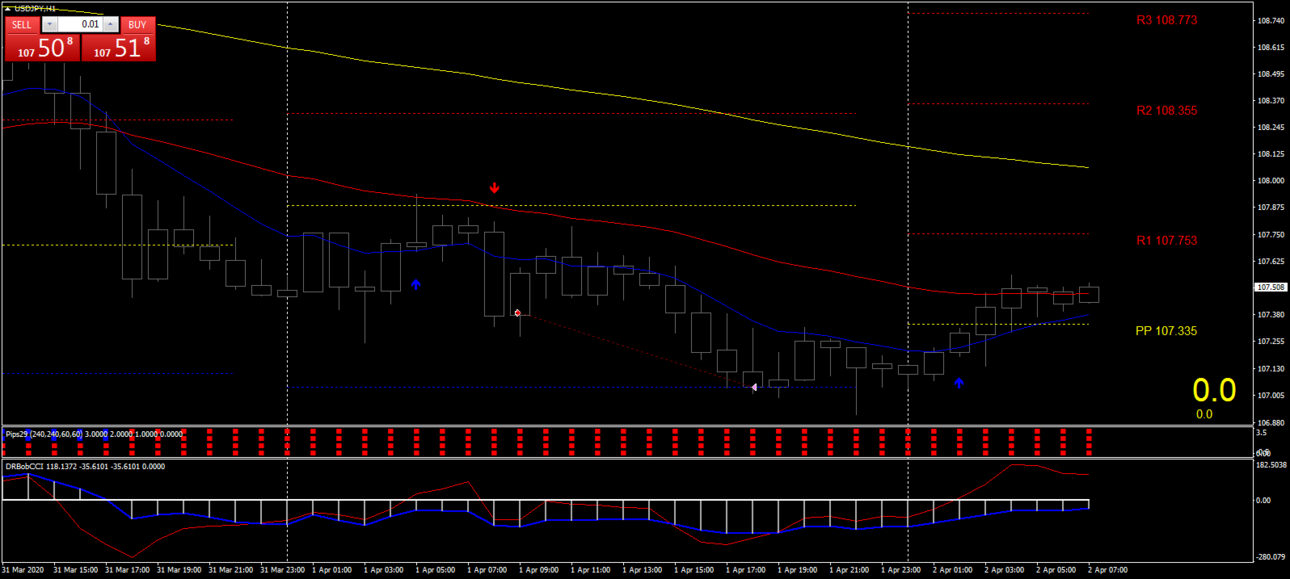Click the 2 Apr 07:00 time label
1290x579 pixels.
click(1107, 570)
